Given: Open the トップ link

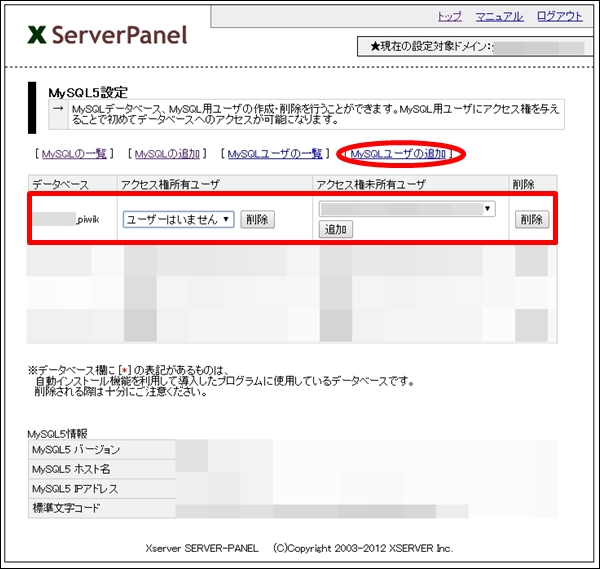Looking at the screenshot, I should 450,16.
